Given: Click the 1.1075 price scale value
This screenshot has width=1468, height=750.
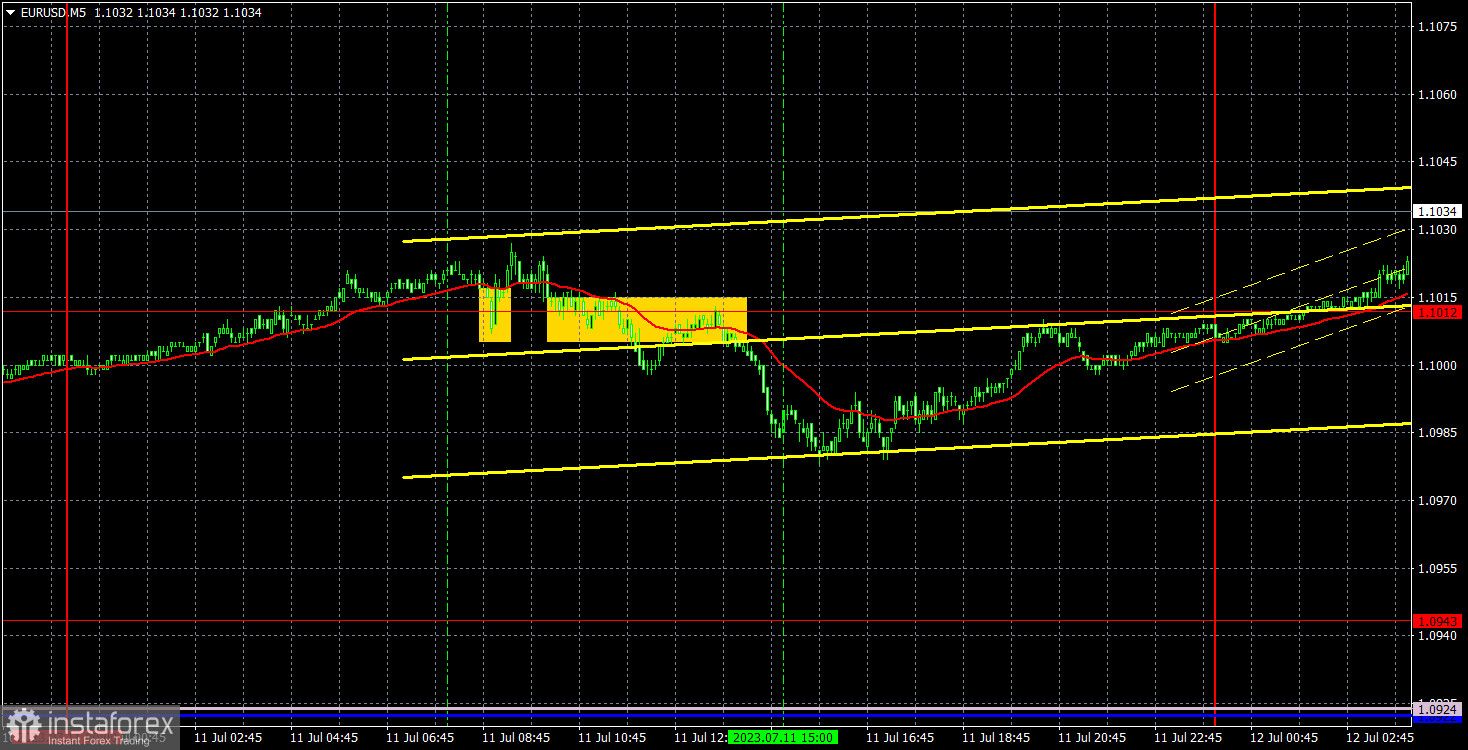Looking at the screenshot, I should tap(1437, 27).
